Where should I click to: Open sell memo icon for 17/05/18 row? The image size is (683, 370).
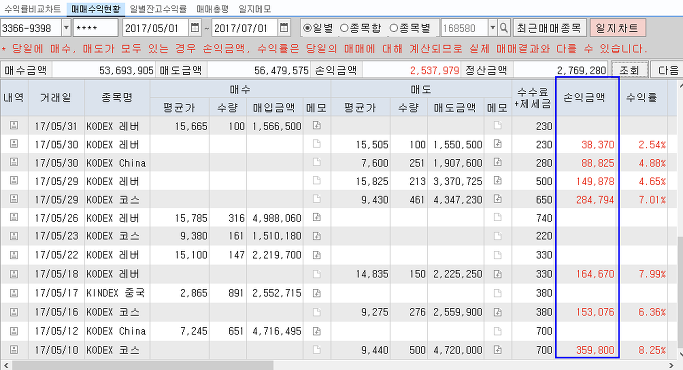pos(498,274)
